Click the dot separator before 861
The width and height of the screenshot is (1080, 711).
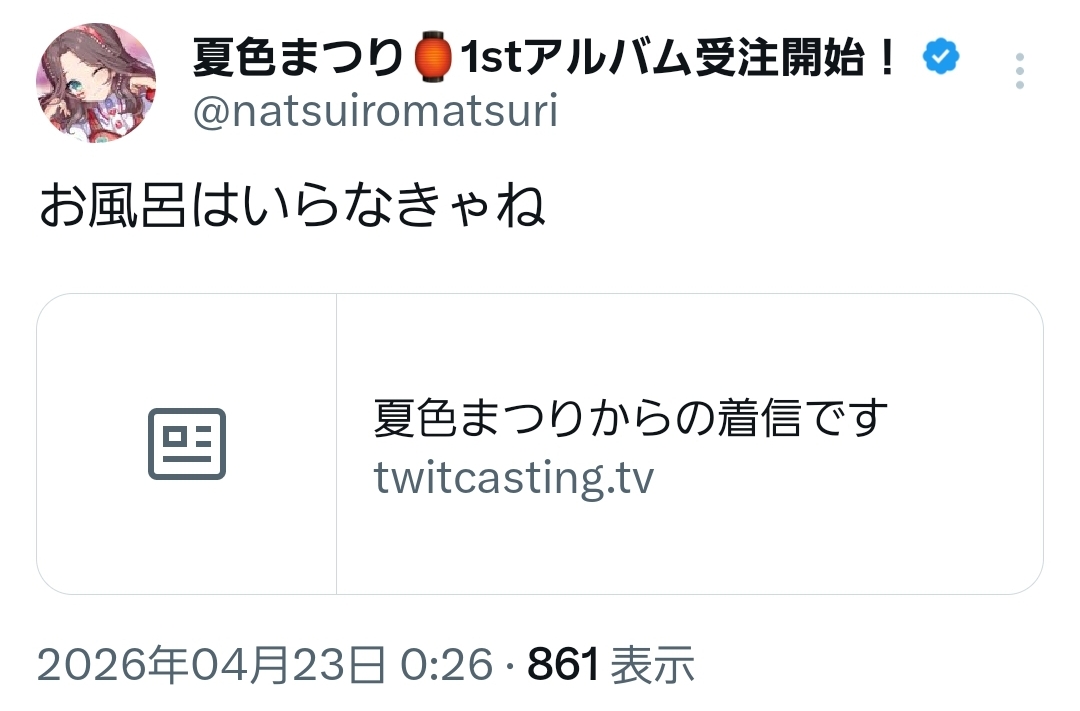(x=510, y=666)
